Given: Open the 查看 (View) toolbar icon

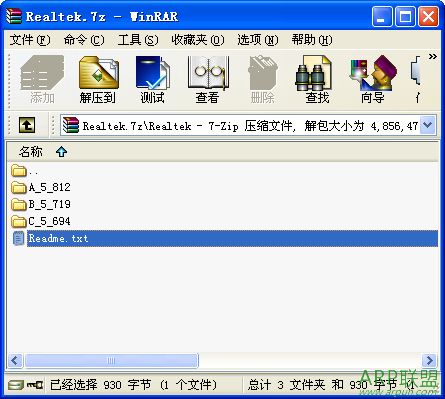Looking at the screenshot, I should point(207,80).
